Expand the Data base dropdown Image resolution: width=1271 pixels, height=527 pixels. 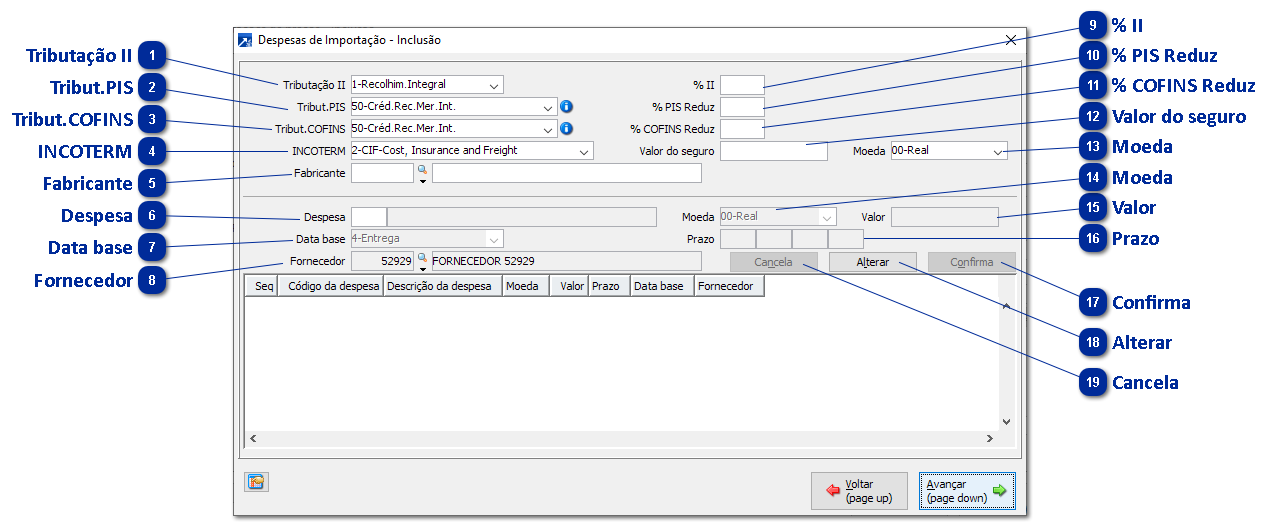(494, 239)
